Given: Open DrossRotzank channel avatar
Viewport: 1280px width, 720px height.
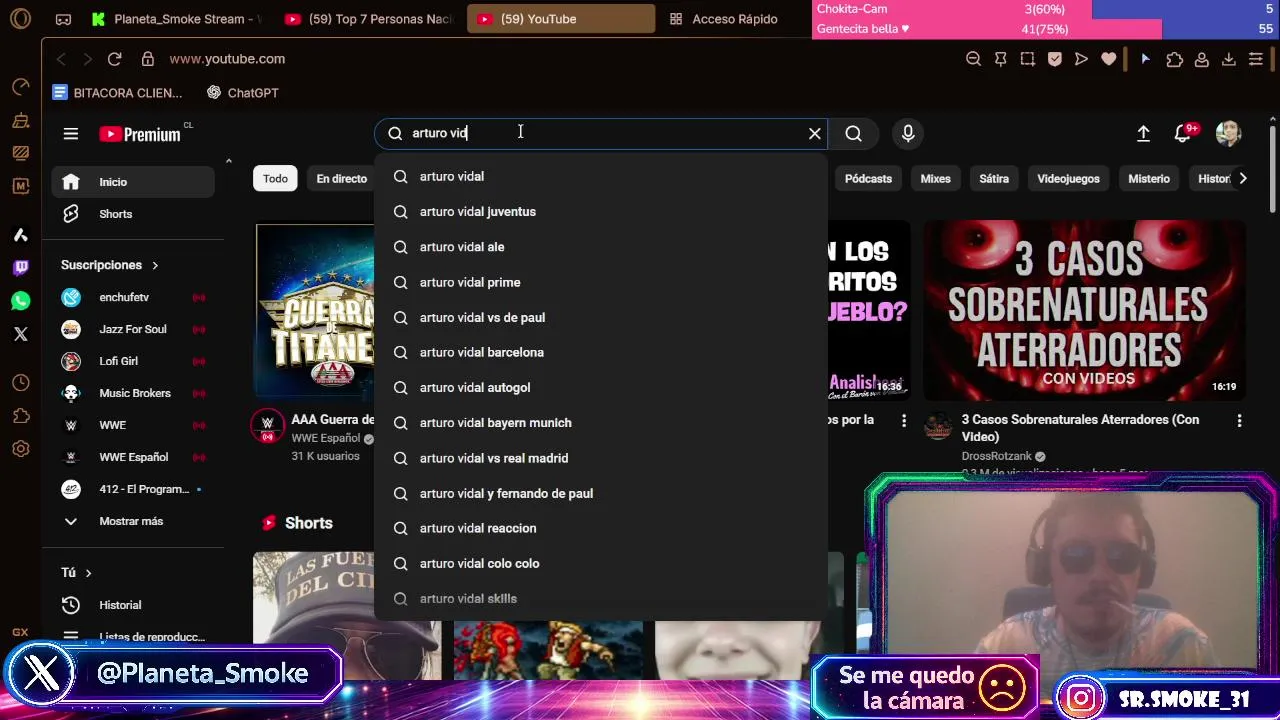Looking at the screenshot, I should (x=938, y=427).
